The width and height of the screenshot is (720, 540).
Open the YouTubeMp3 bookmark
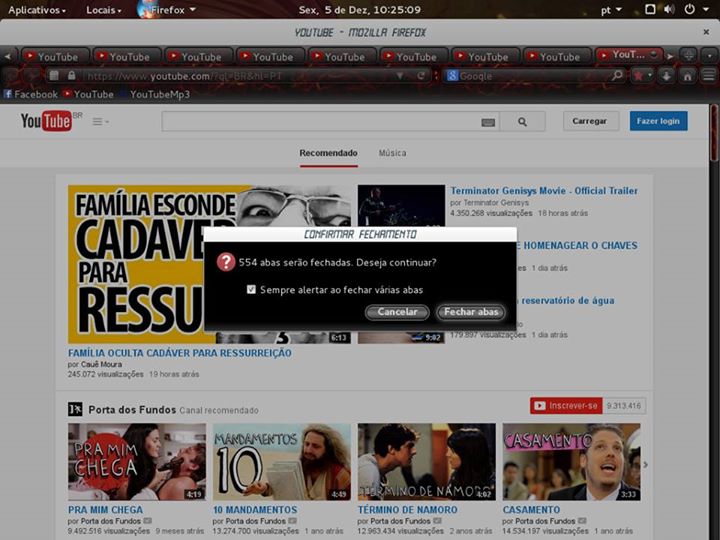pyautogui.click(x=154, y=94)
